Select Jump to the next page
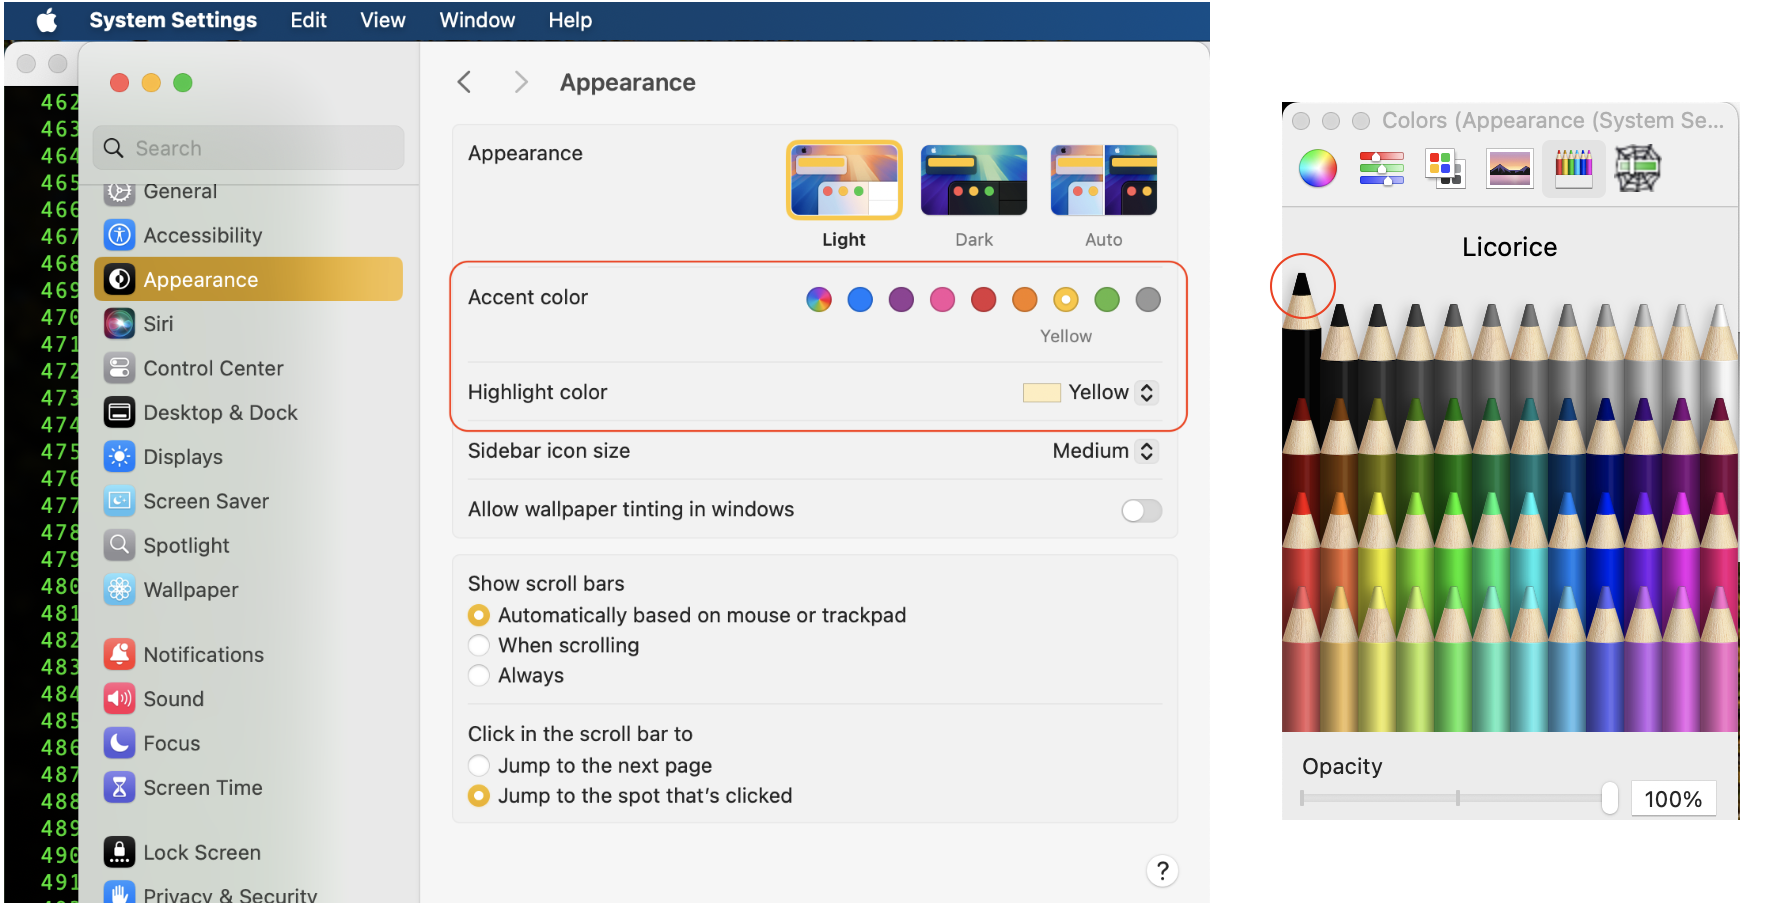 click(x=479, y=765)
